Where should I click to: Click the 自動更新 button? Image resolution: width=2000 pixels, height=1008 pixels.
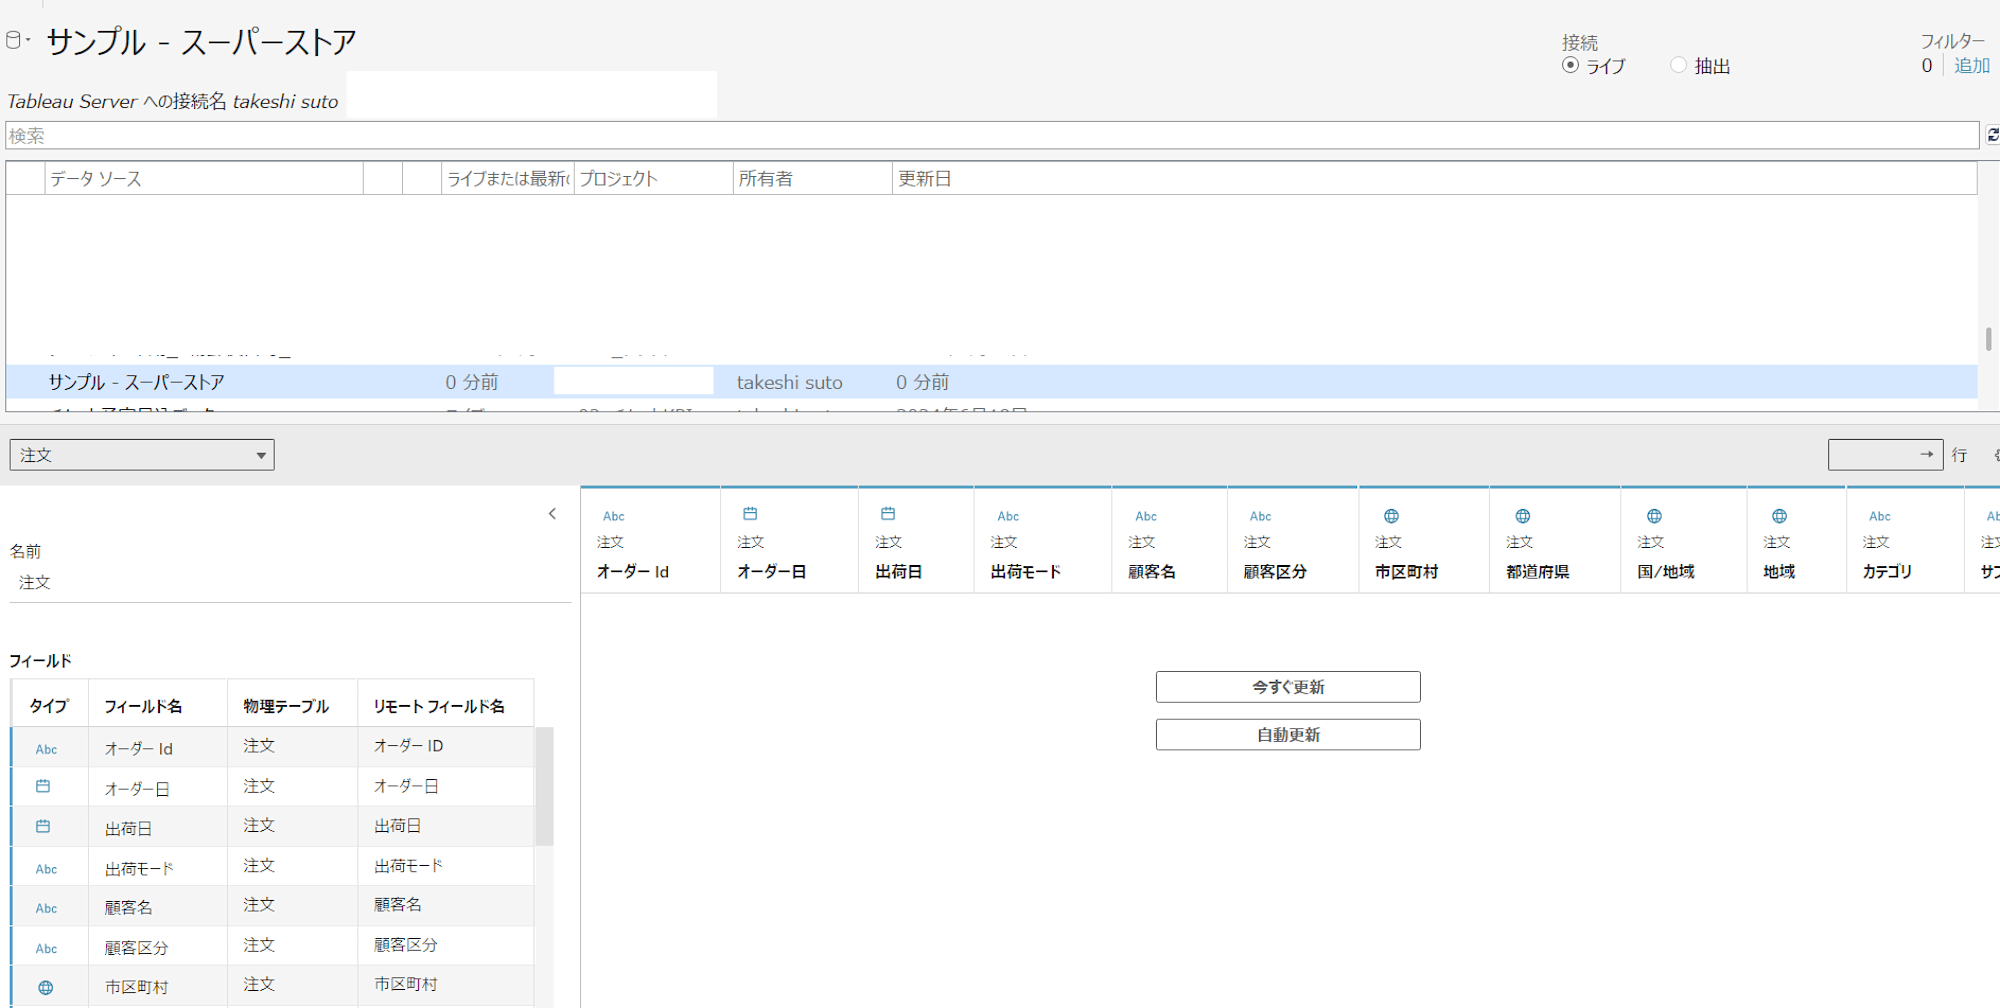[x=1288, y=735]
